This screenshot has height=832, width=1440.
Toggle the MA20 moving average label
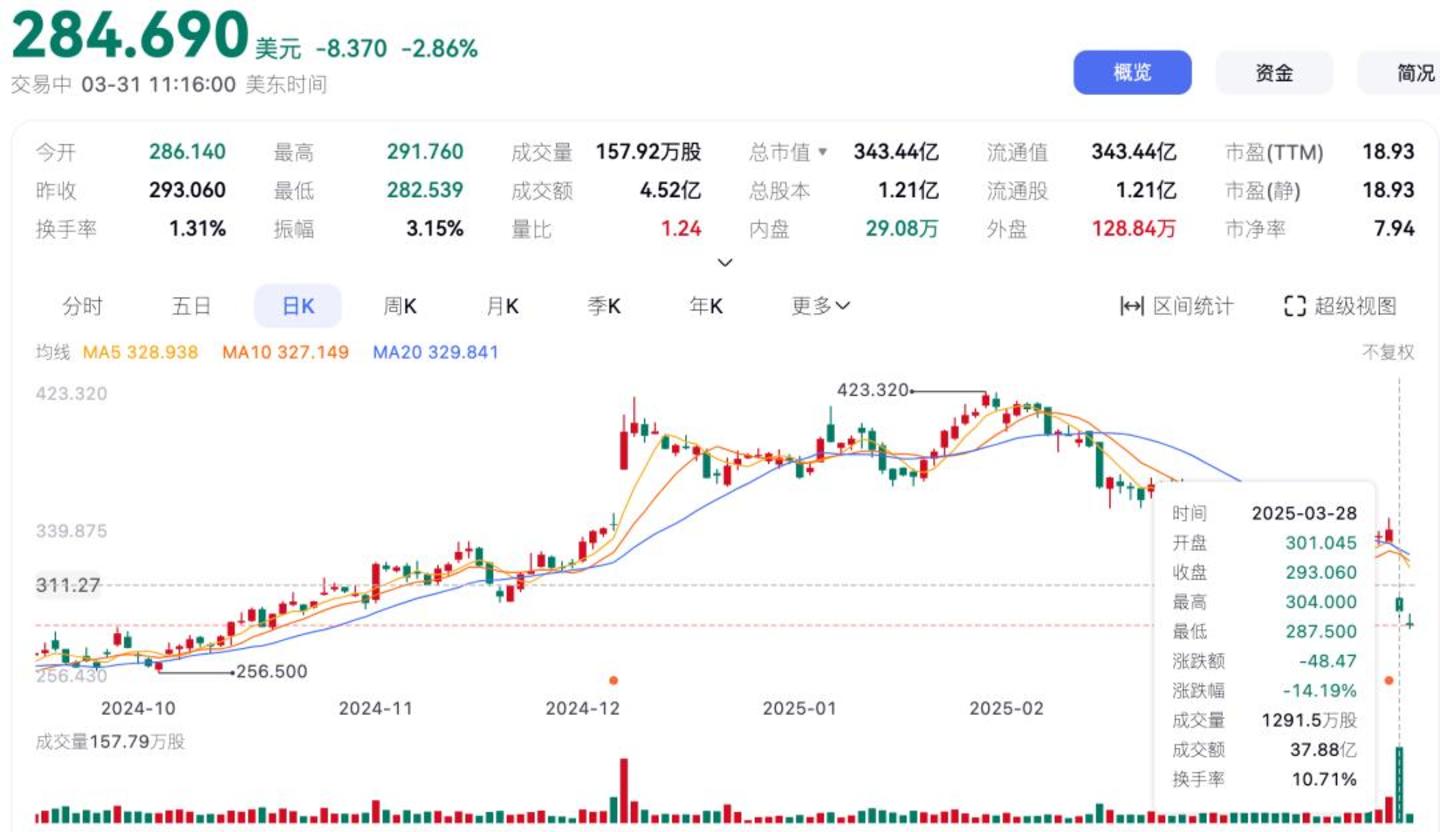435,352
